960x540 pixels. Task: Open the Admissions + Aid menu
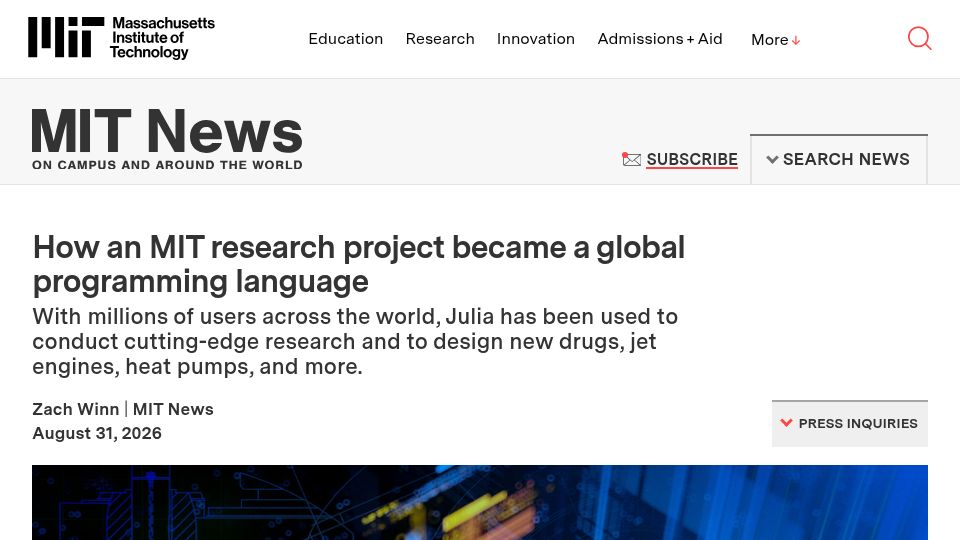[660, 39]
